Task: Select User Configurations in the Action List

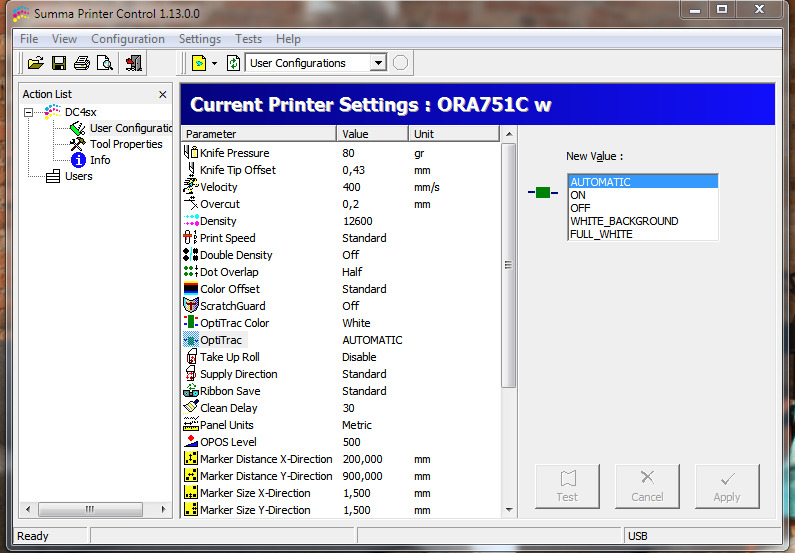Action: coord(131,128)
